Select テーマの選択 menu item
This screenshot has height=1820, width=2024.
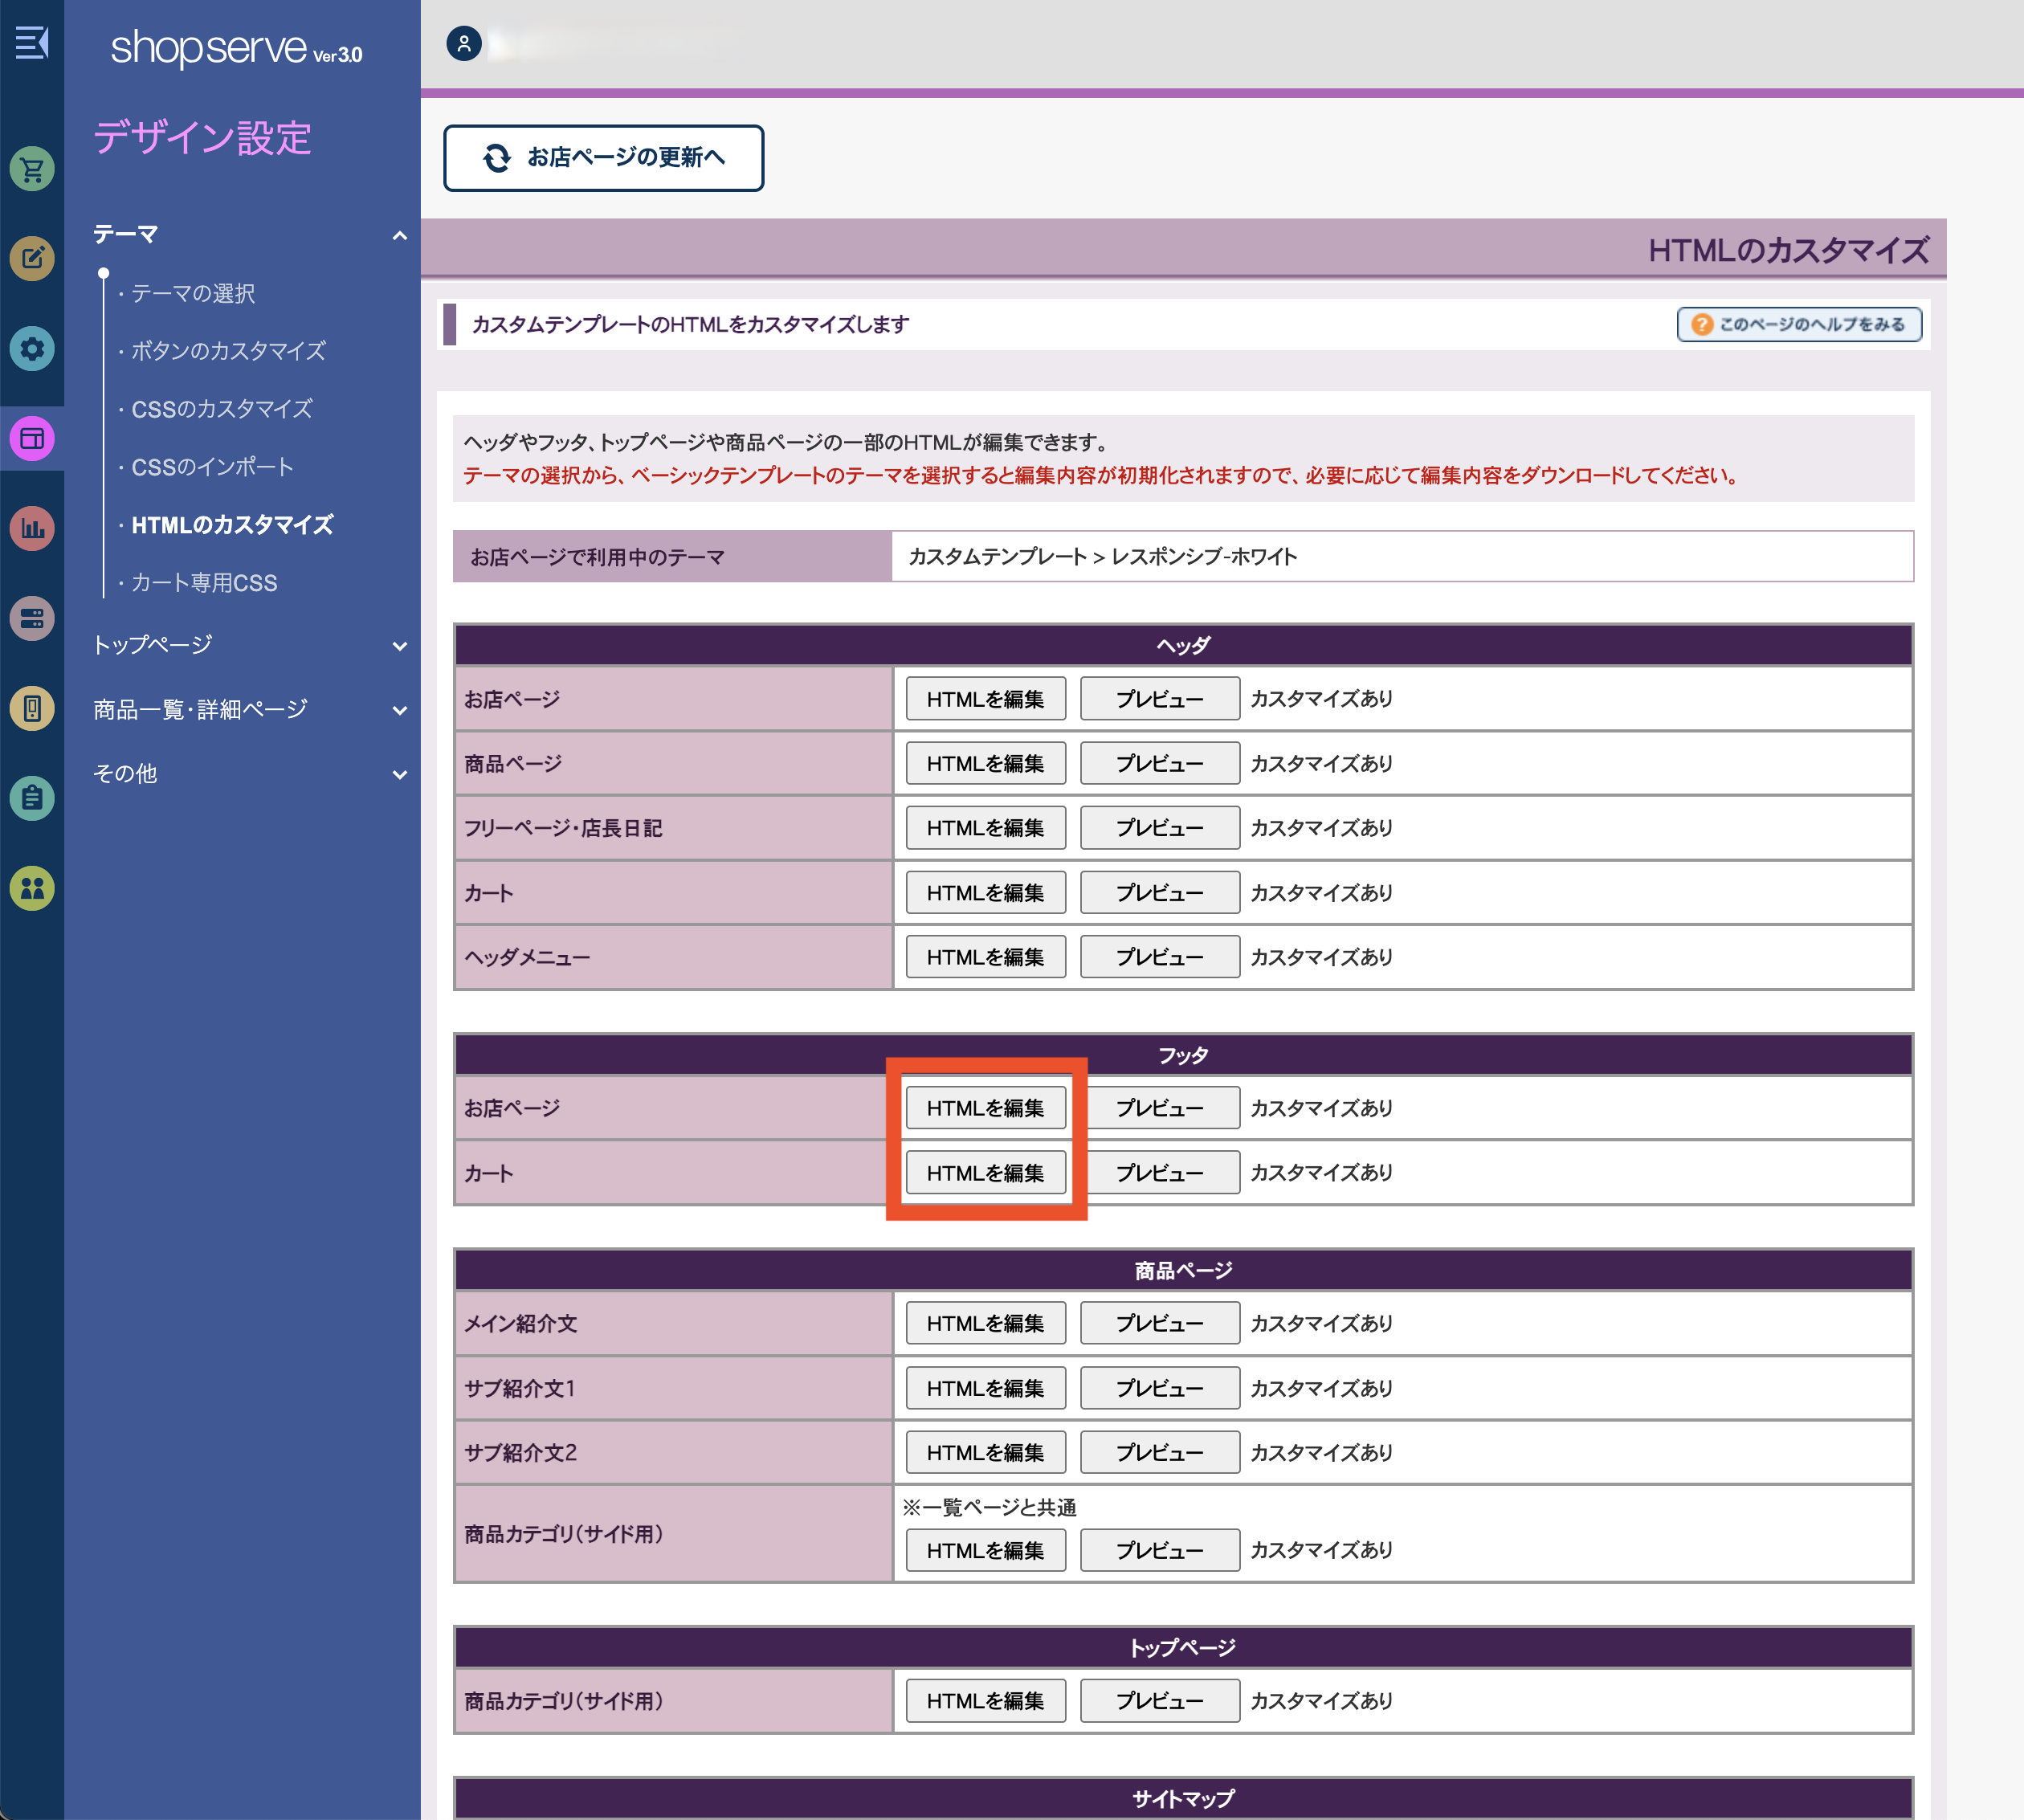coord(193,293)
